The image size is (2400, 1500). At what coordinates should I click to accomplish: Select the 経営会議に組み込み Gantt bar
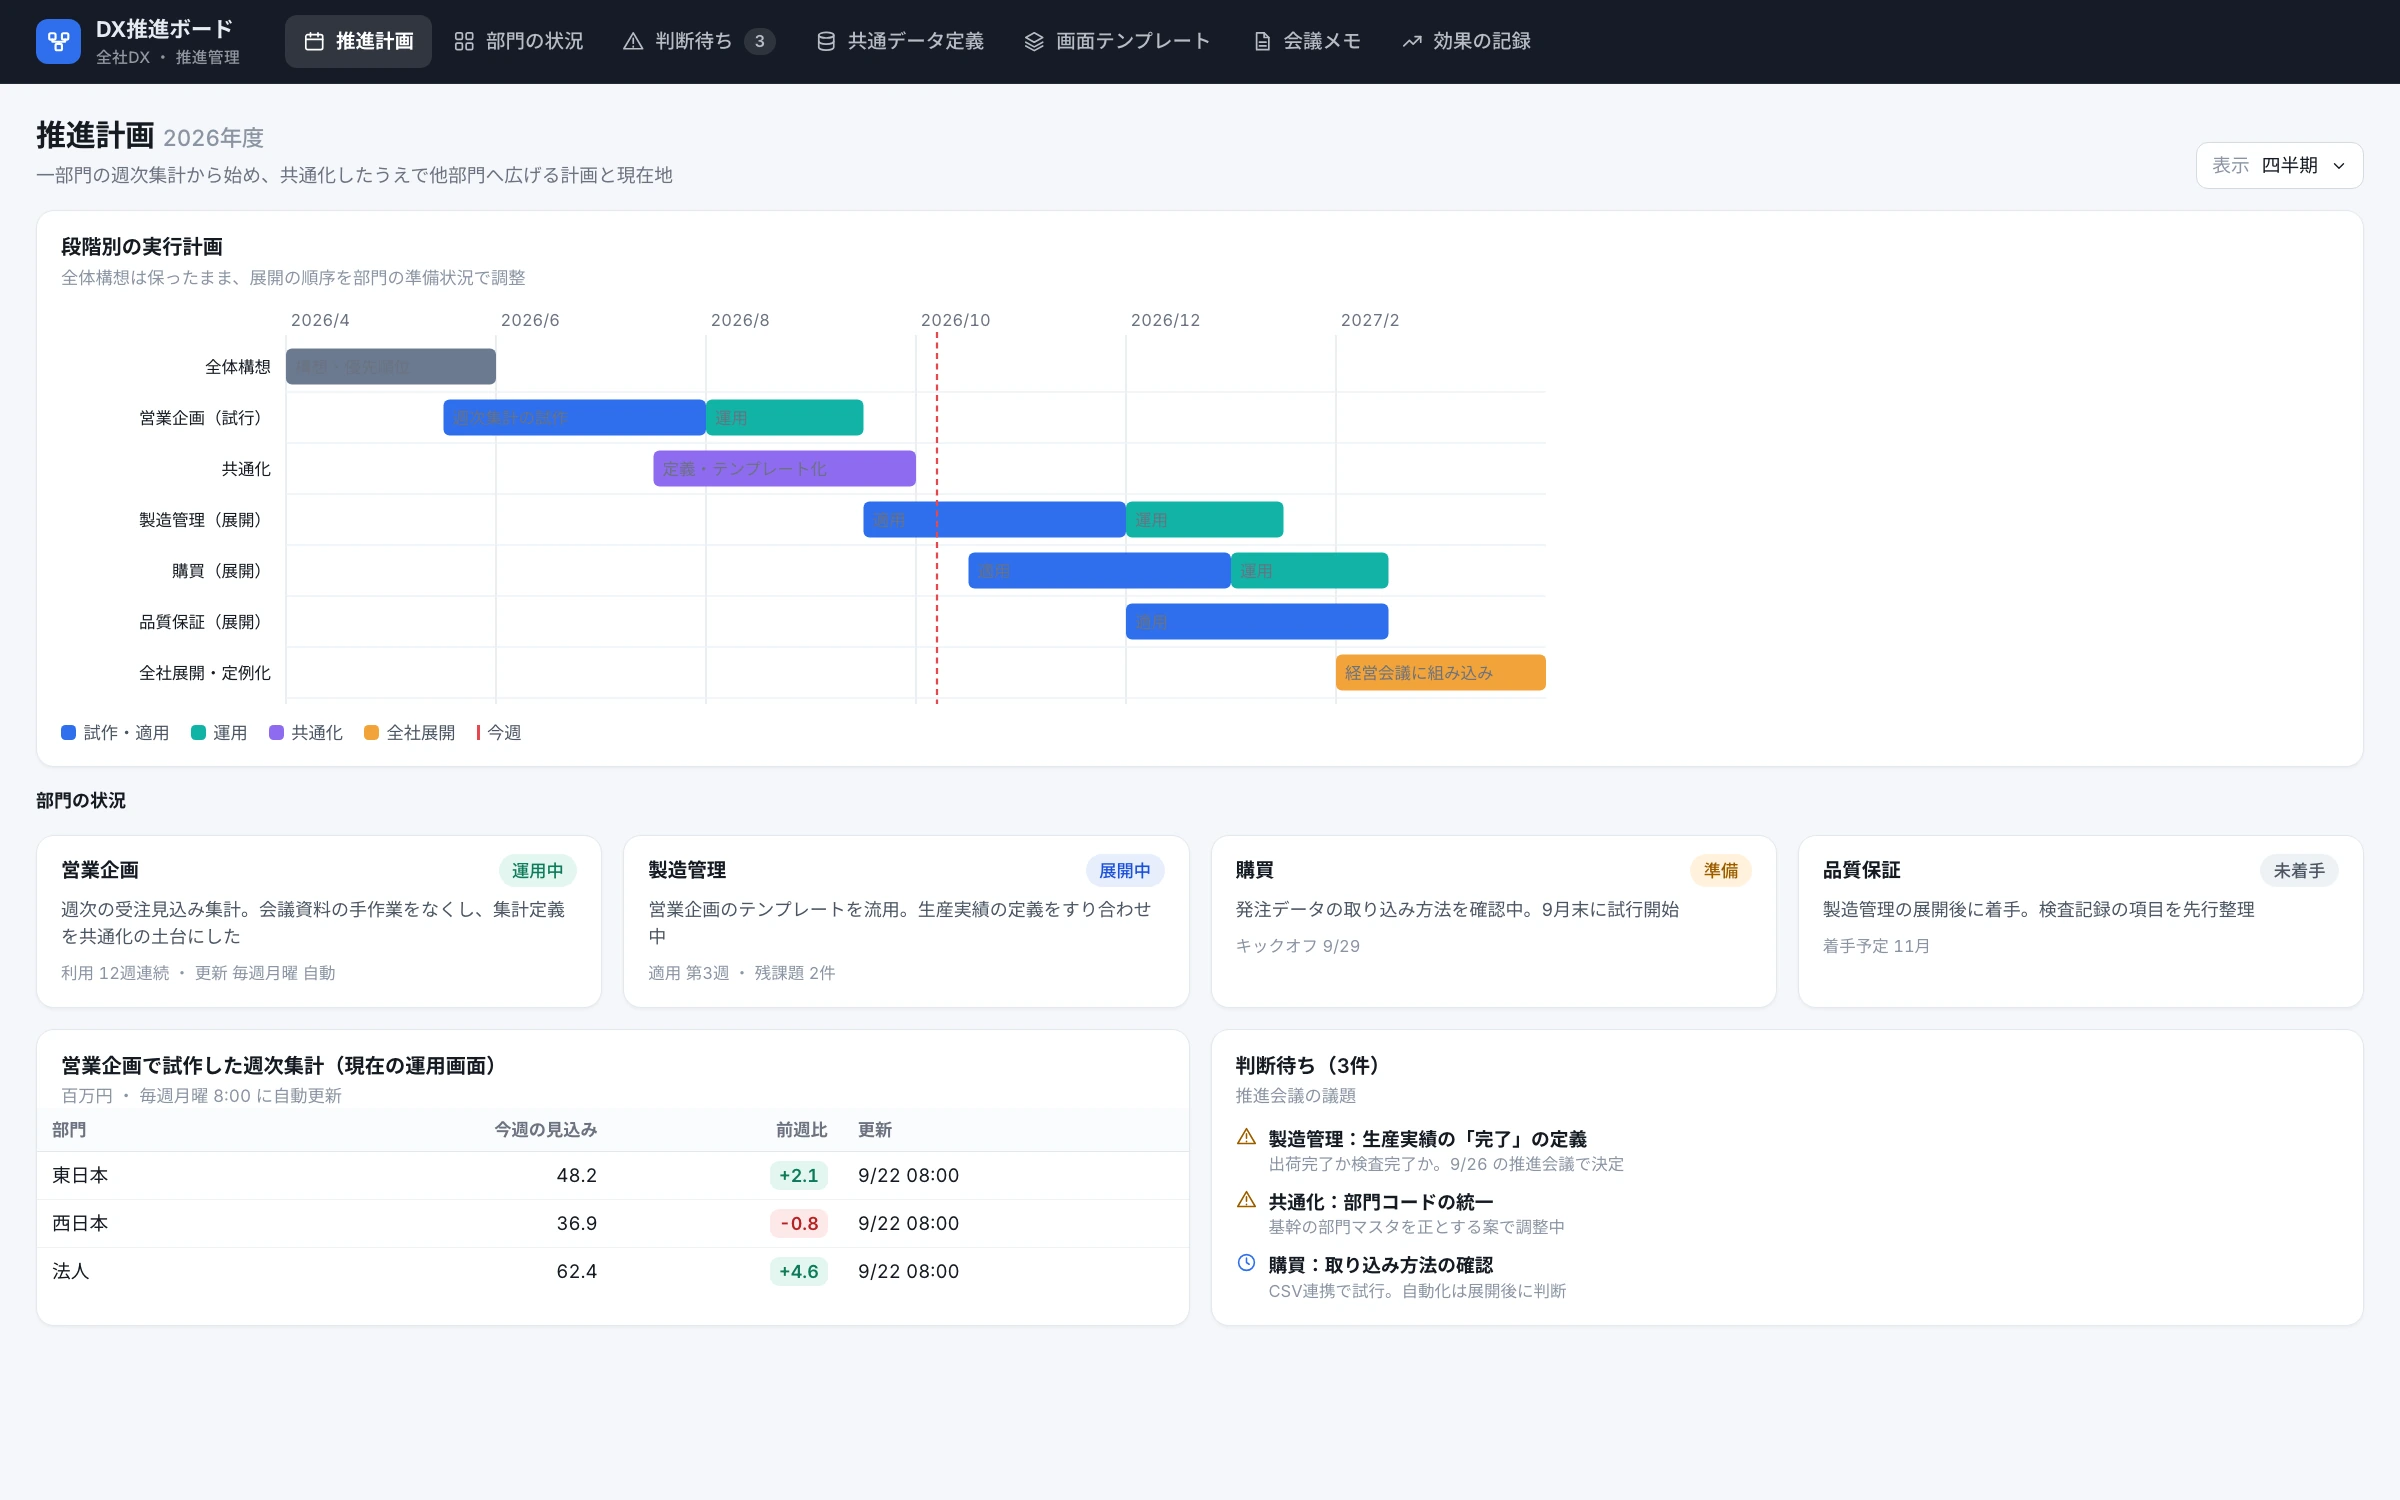pyautogui.click(x=1441, y=672)
